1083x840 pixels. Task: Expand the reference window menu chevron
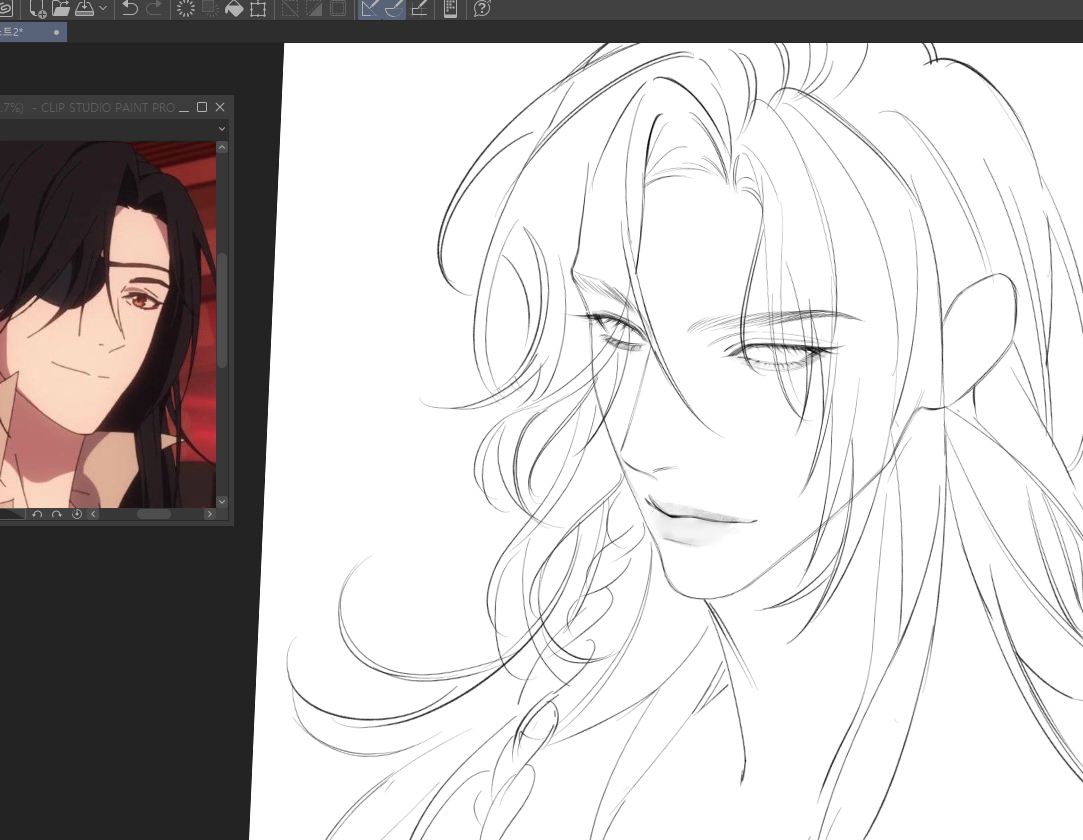221,129
